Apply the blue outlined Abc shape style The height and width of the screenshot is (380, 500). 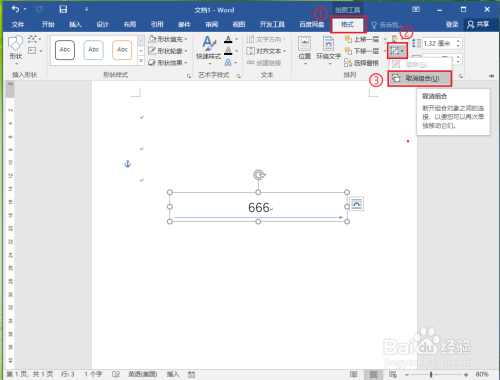[x=93, y=50]
